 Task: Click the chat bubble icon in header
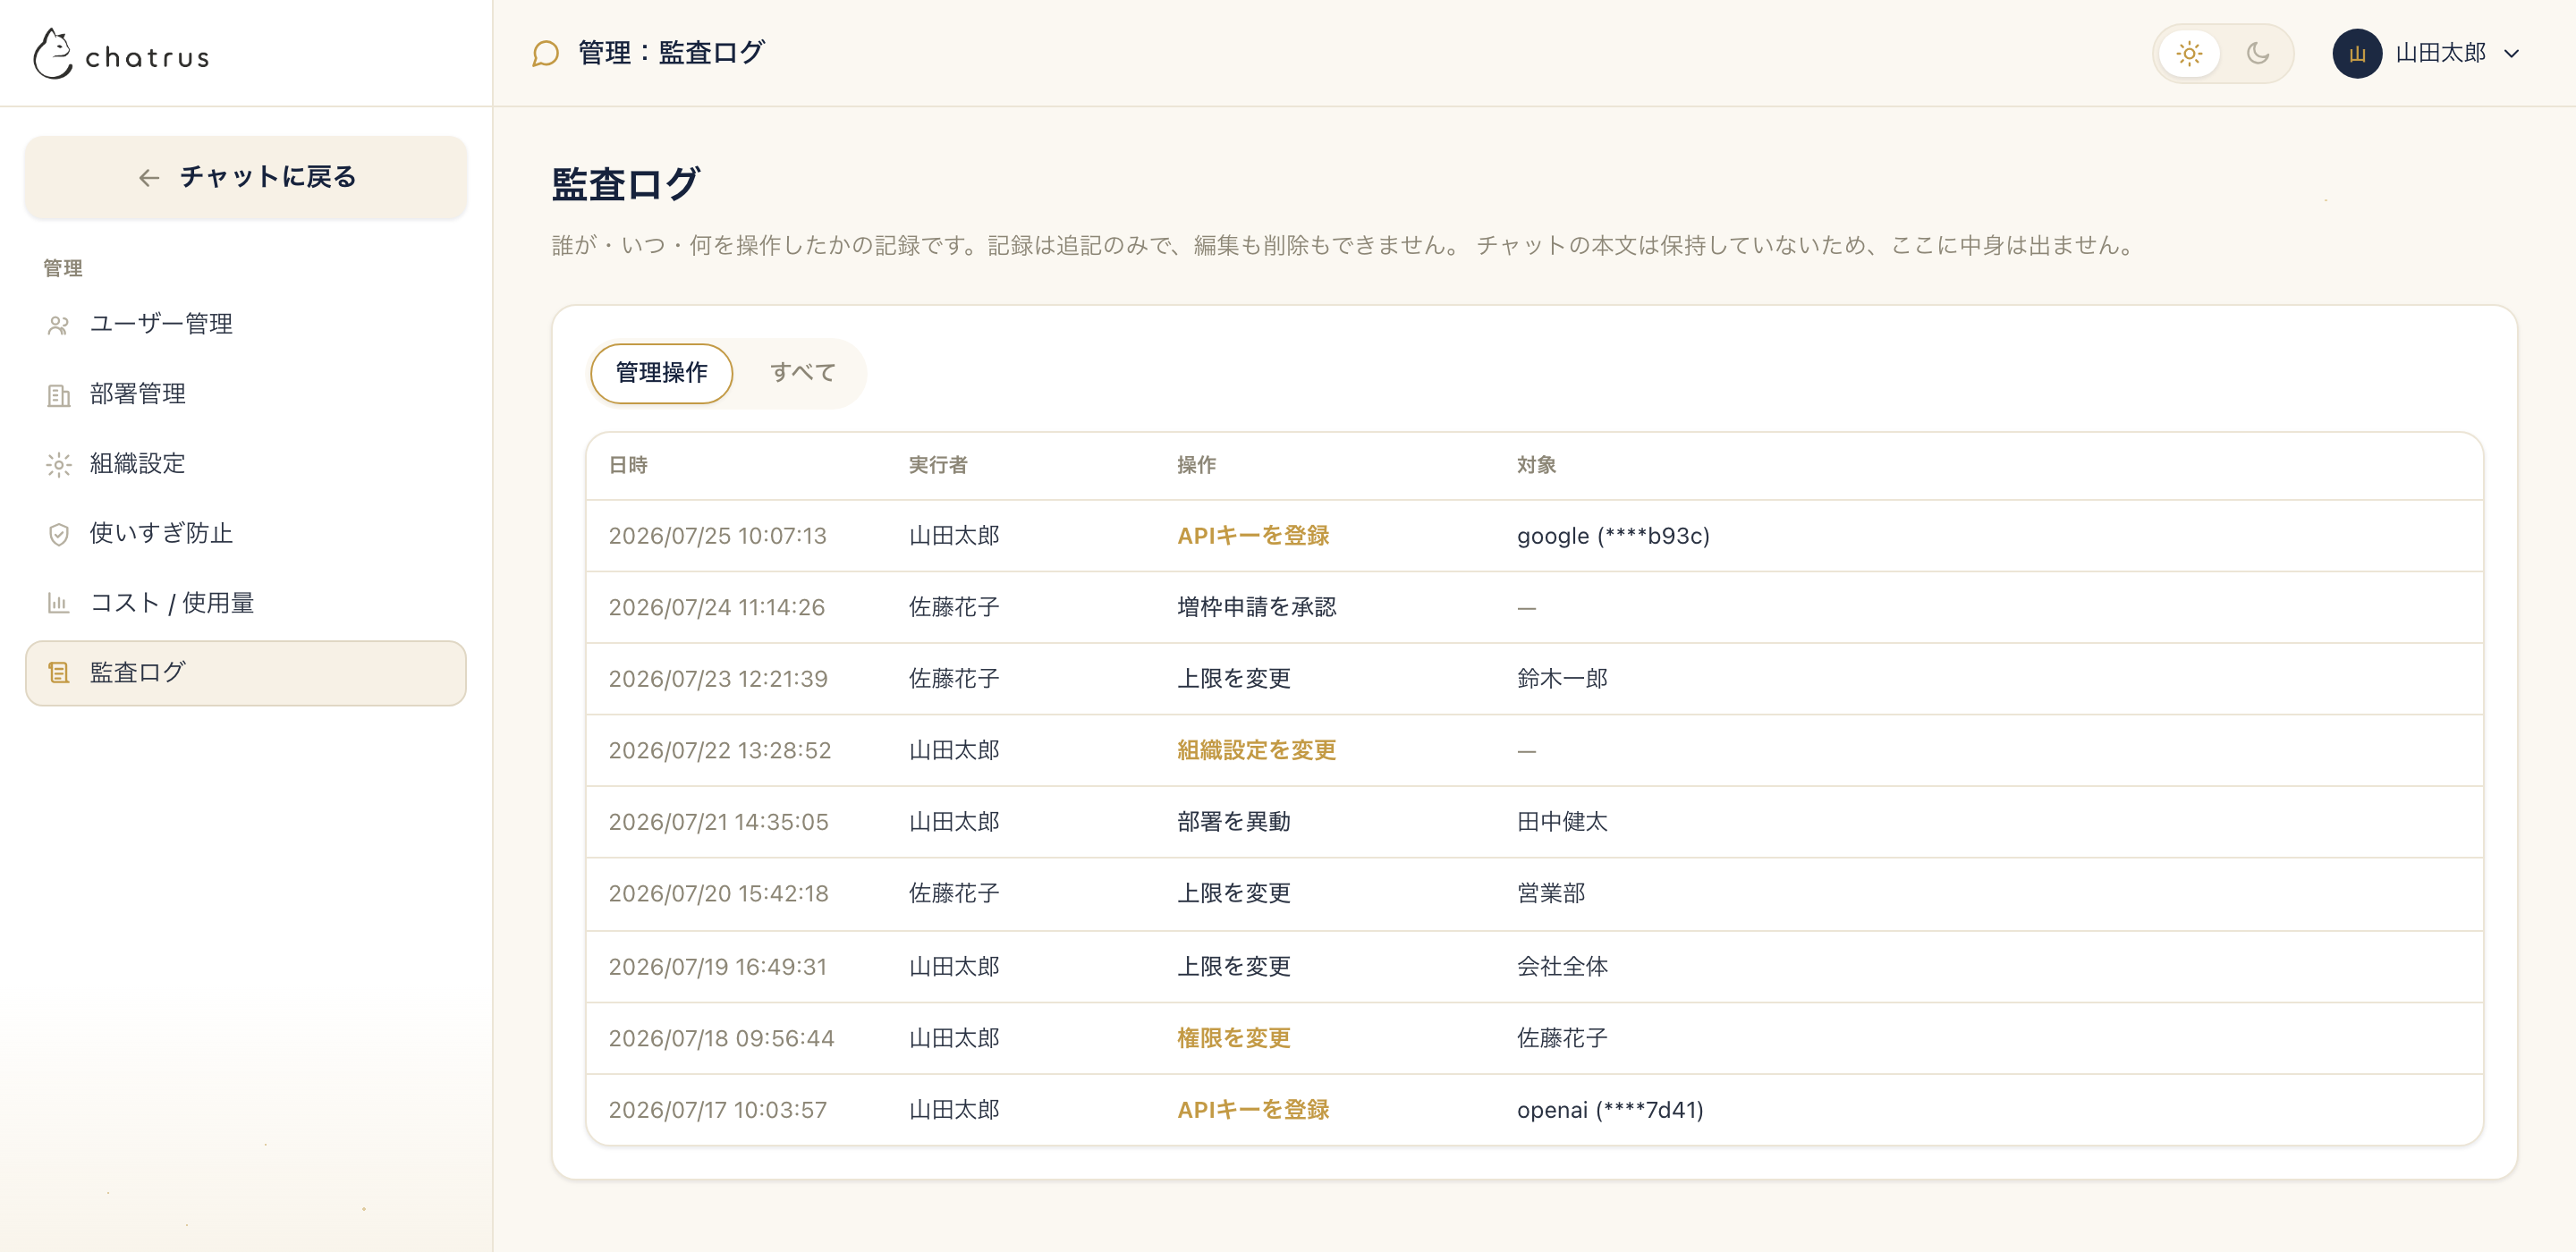click(545, 53)
